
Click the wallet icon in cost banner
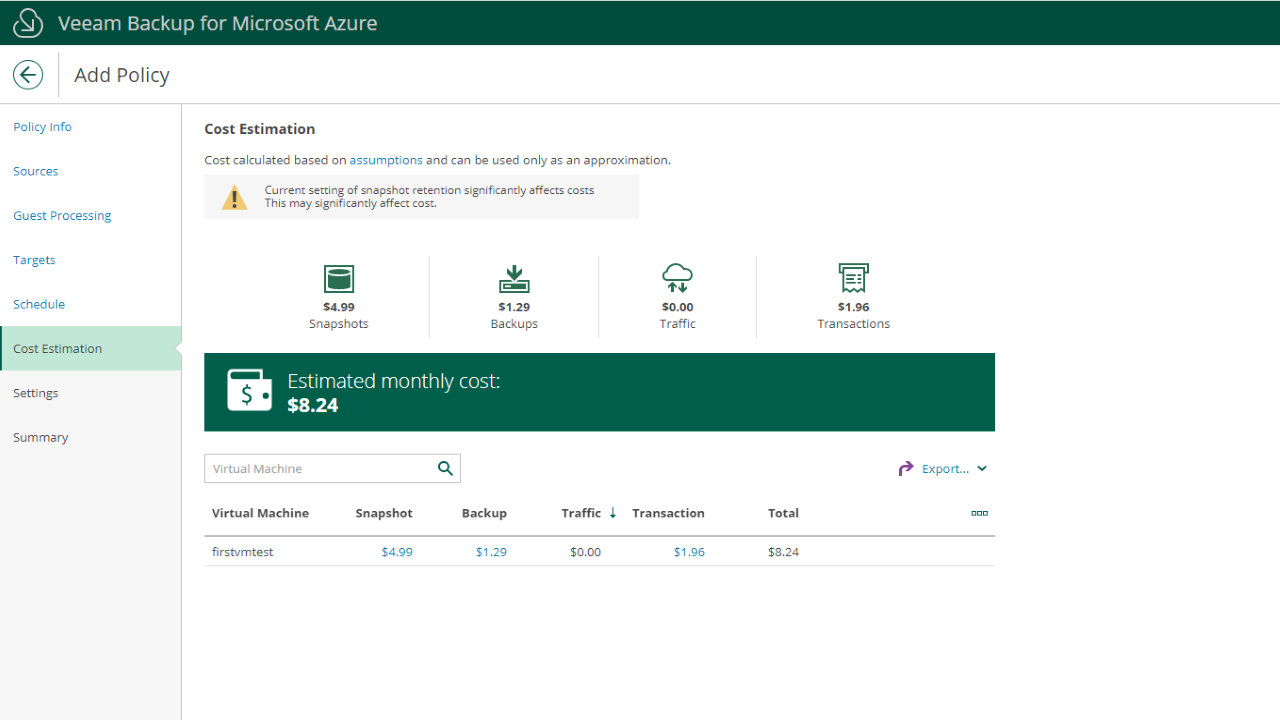[x=249, y=391]
